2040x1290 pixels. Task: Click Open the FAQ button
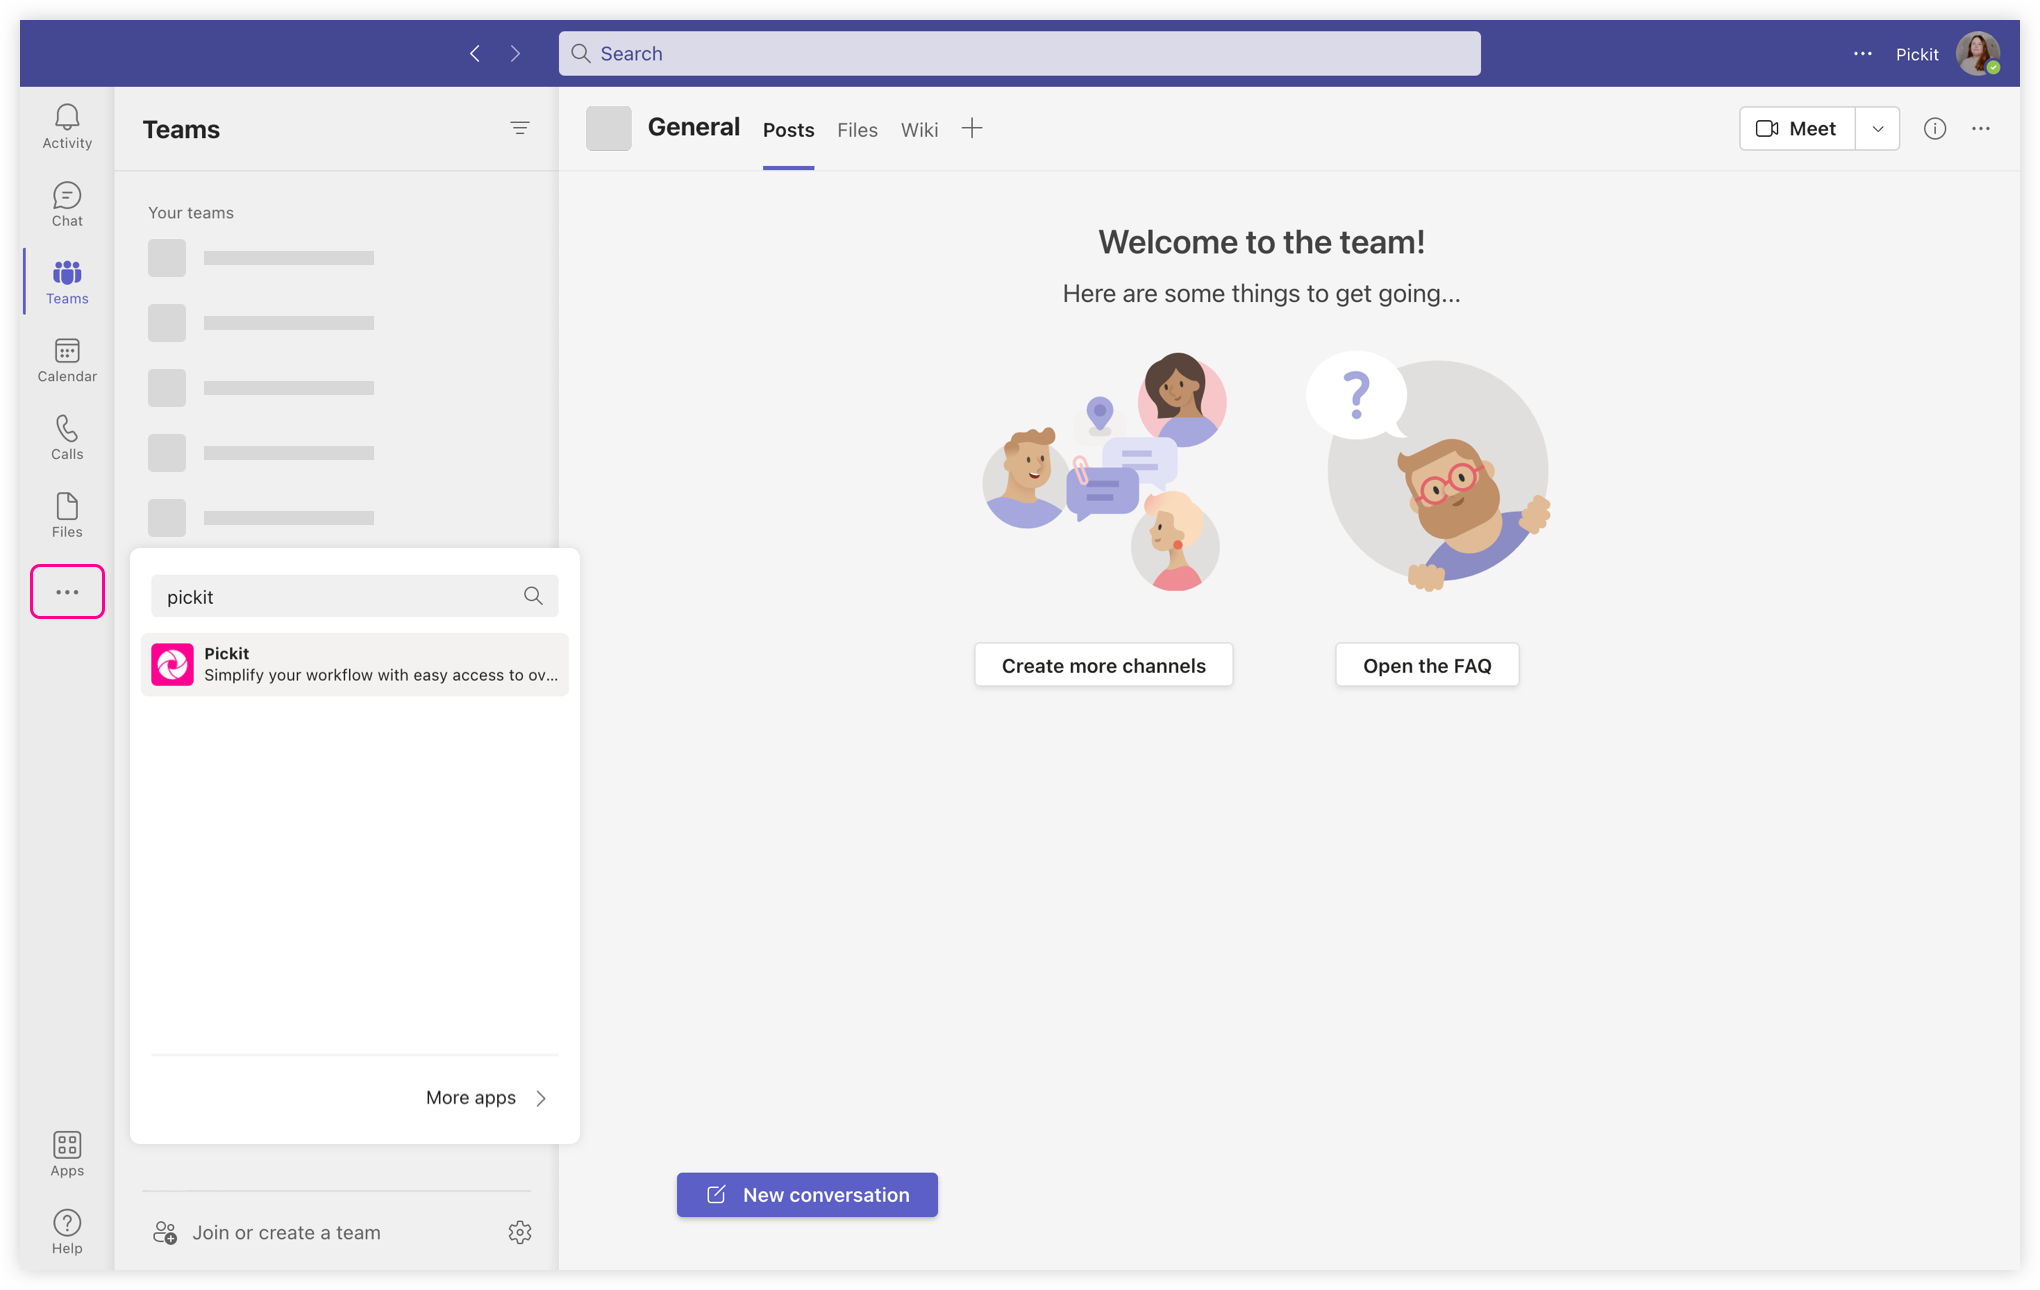click(x=1427, y=665)
